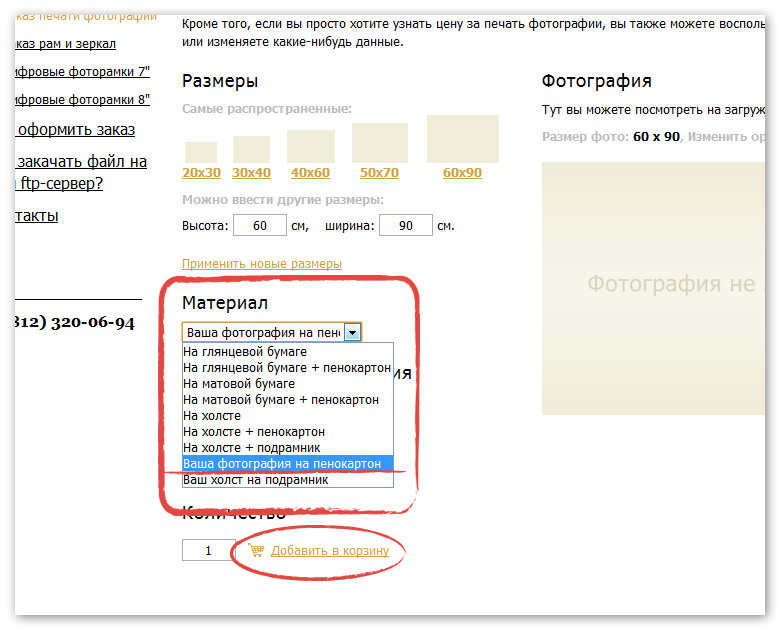Select На холсте + подрамник option
This screenshot has width=780, height=630.
coord(288,447)
